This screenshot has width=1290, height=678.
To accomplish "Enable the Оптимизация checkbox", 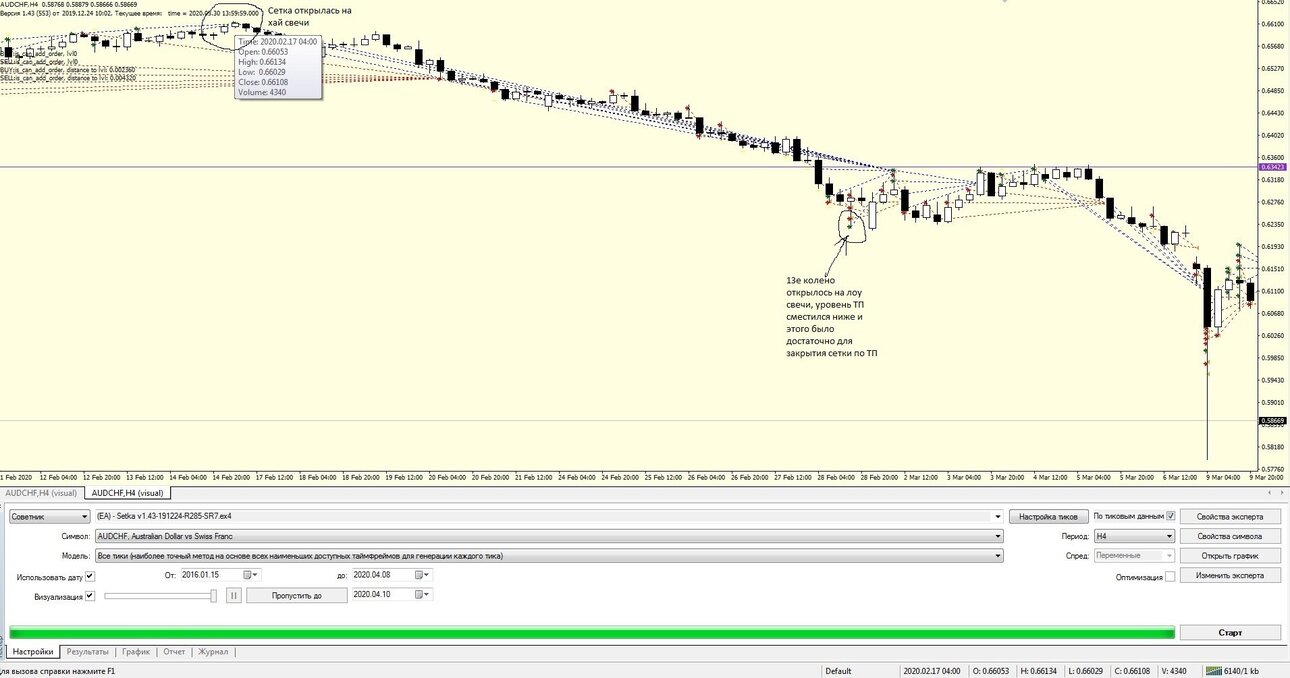I will point(1170,576).
